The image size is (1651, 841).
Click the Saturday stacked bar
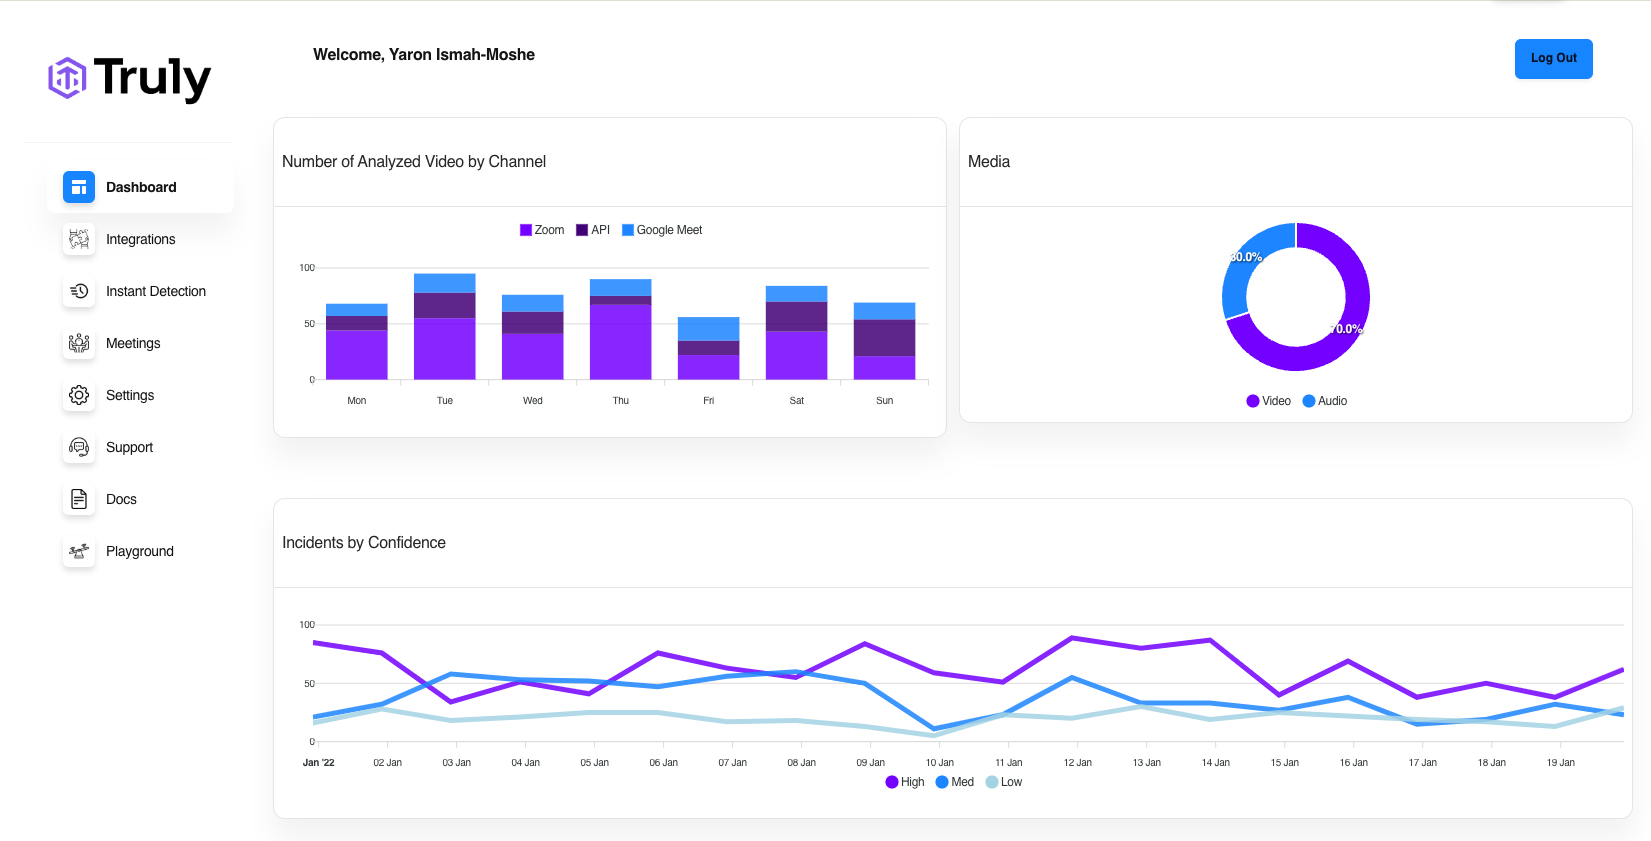pyautogui.click(x=797, y=333)
